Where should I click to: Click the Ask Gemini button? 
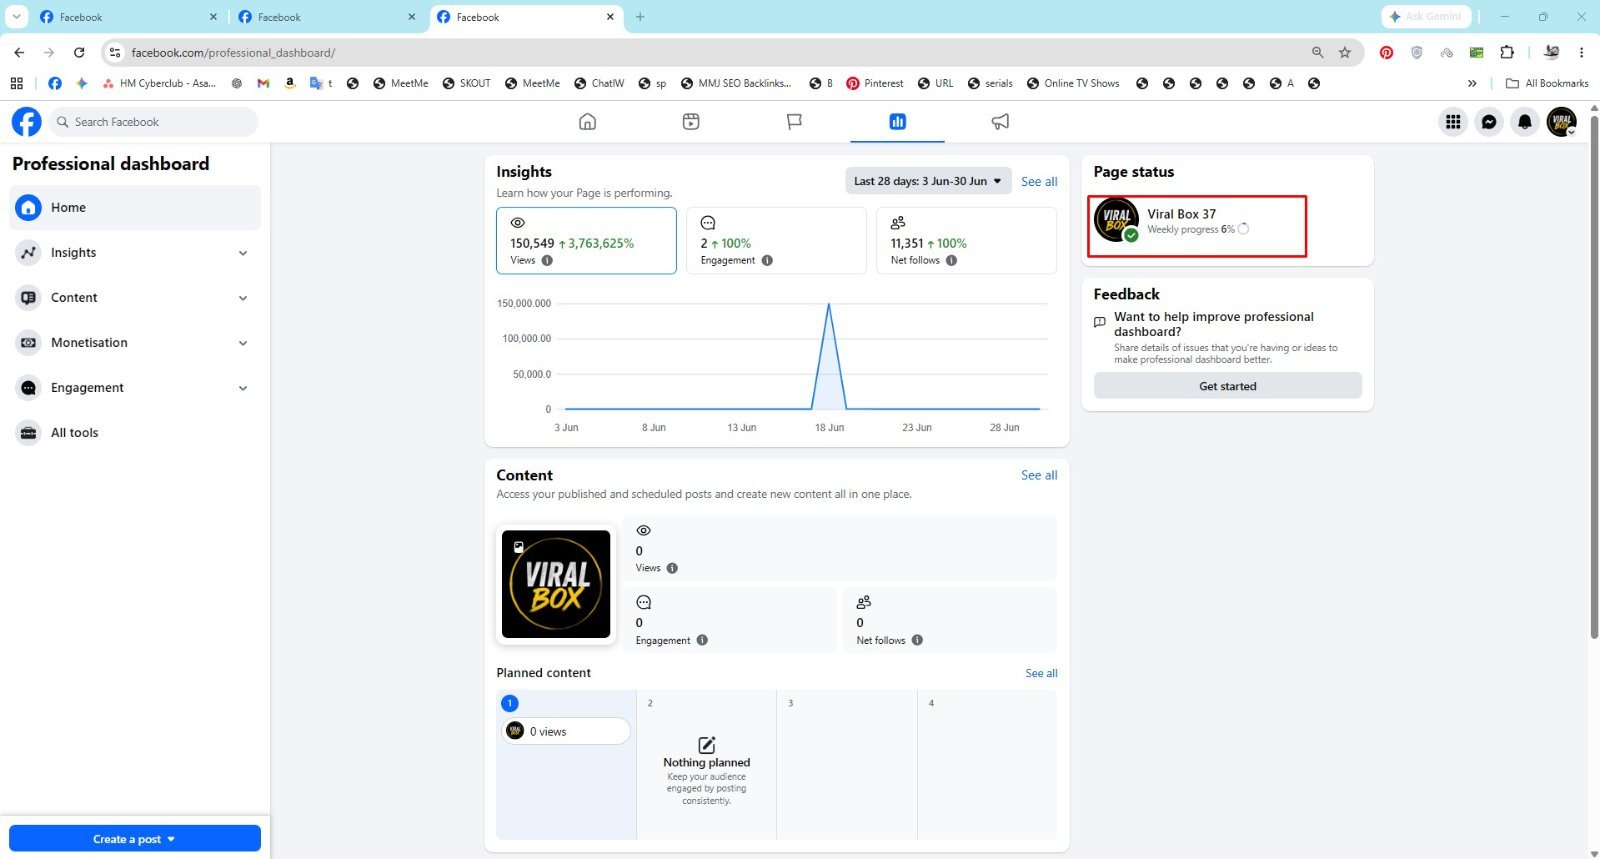click(1425, 17)
